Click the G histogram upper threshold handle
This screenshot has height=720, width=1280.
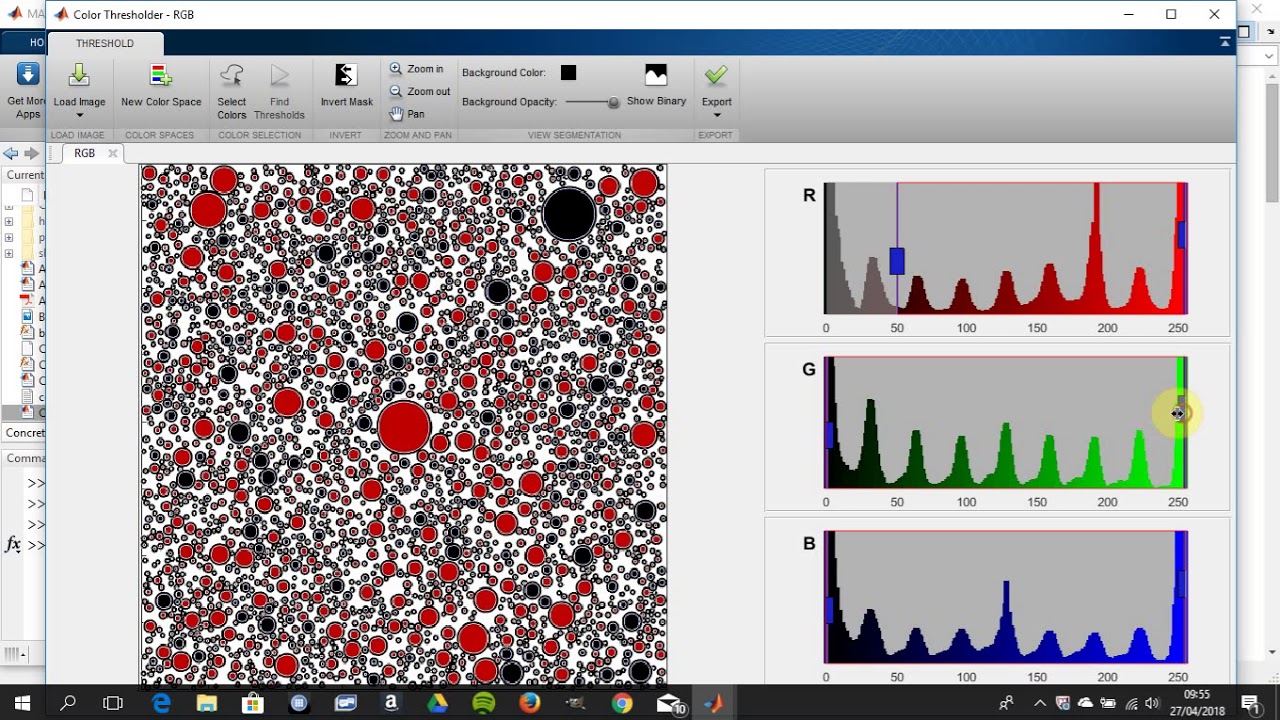point(1181,409)
